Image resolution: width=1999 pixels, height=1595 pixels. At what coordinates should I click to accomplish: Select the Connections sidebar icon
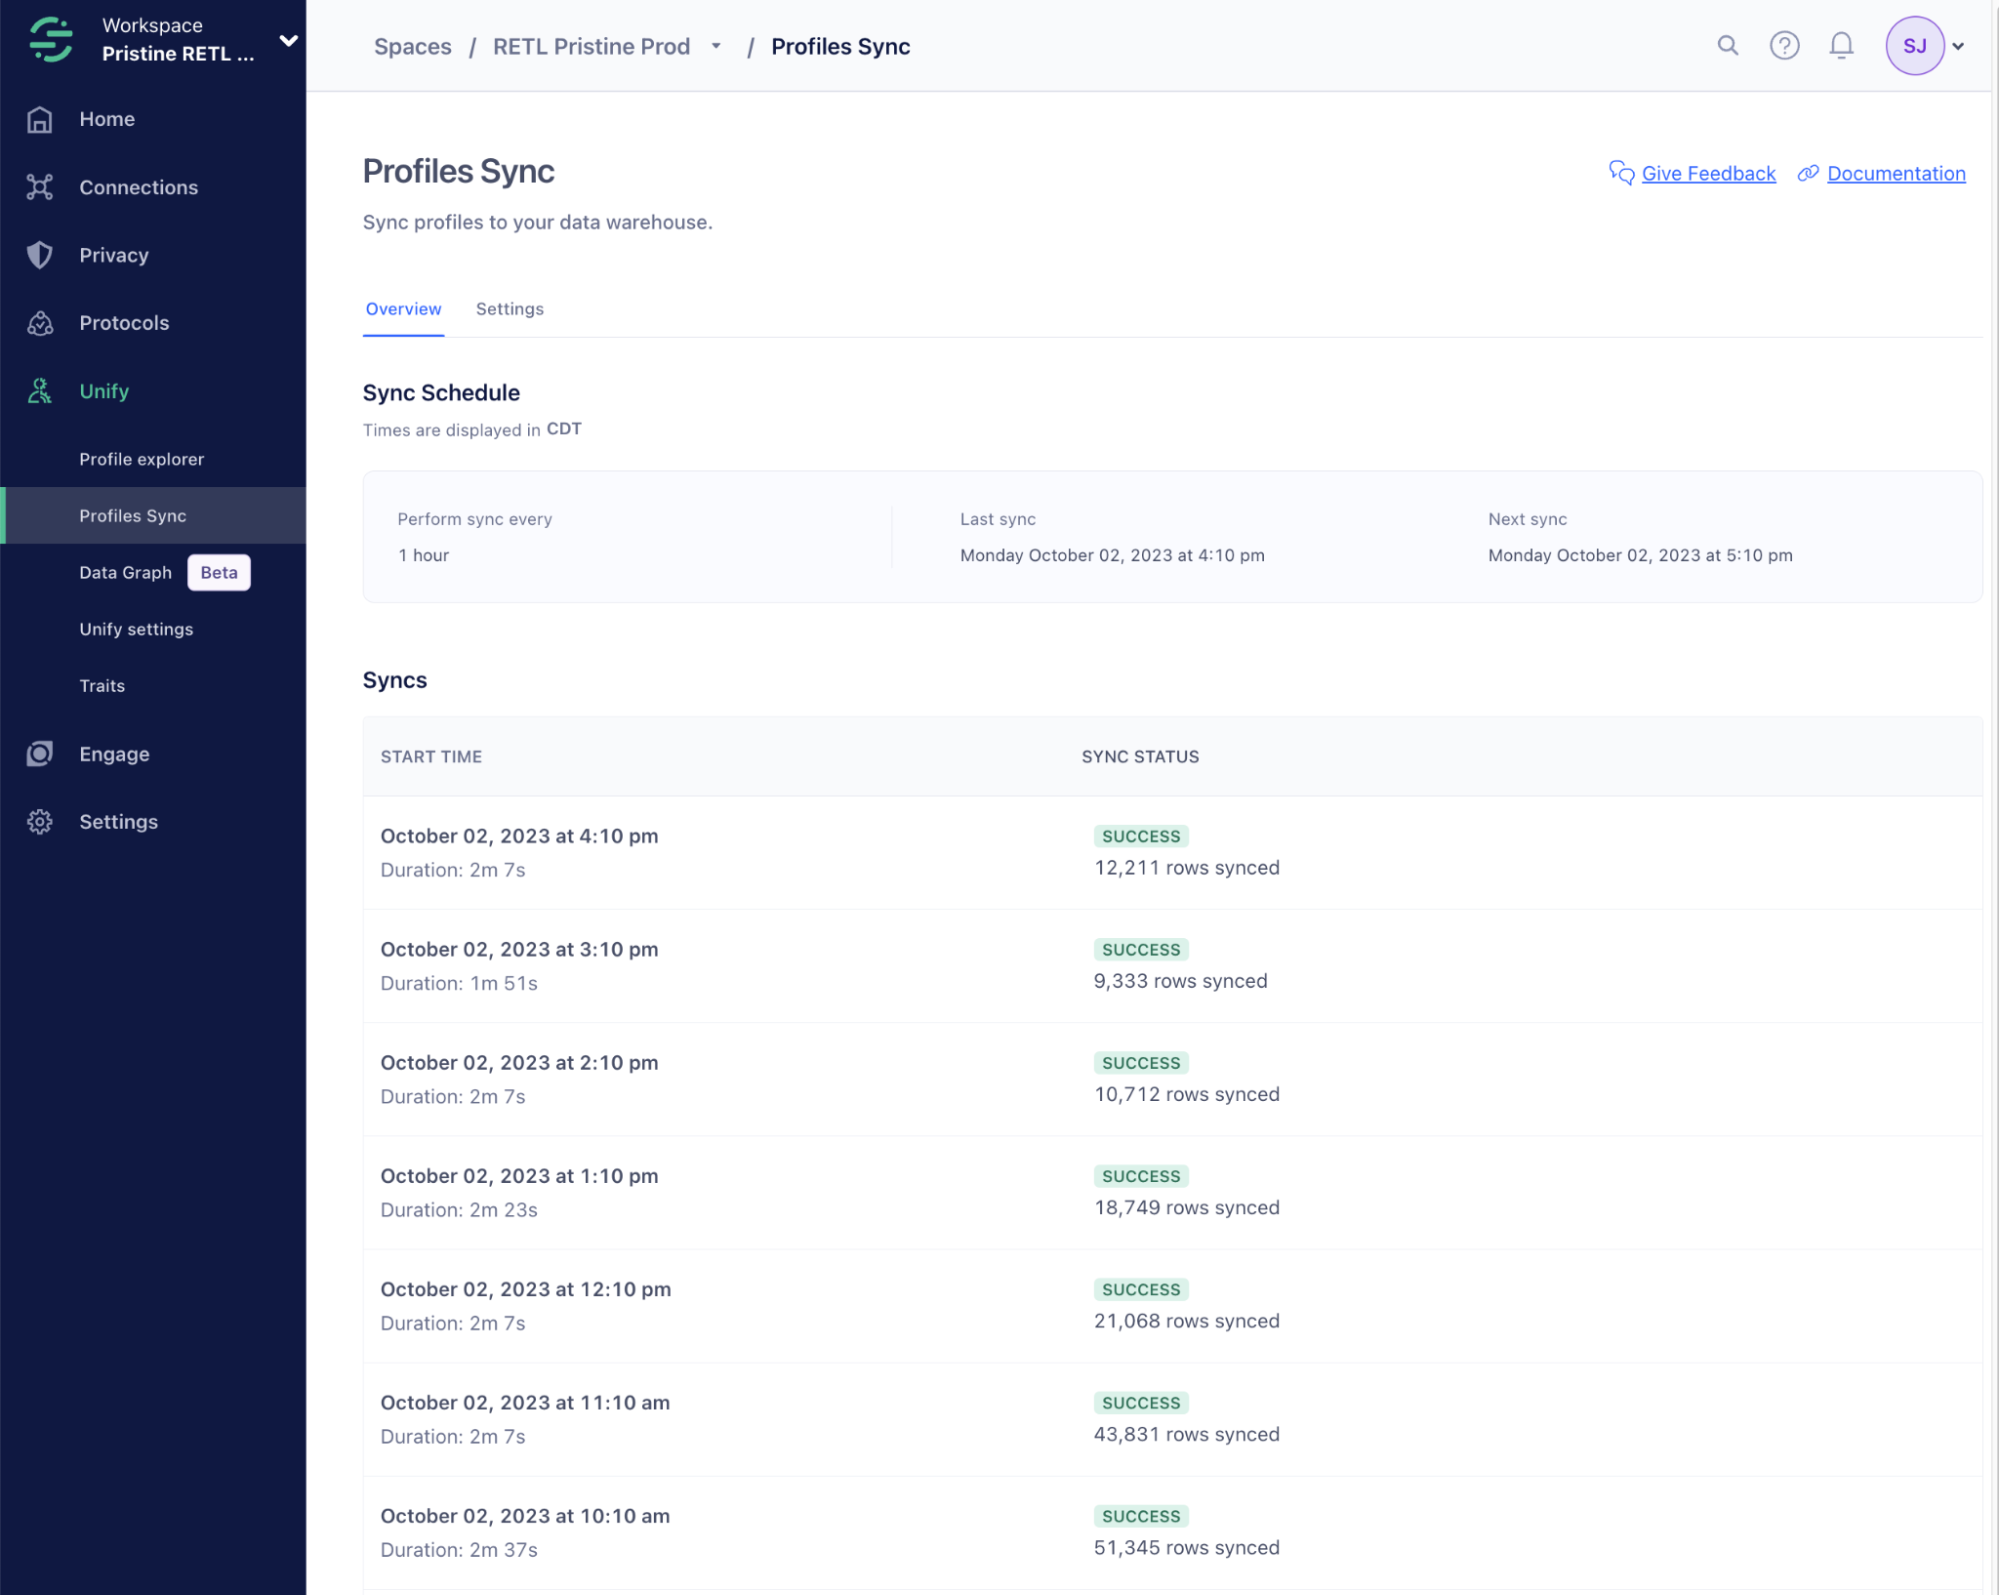(40, 187)
